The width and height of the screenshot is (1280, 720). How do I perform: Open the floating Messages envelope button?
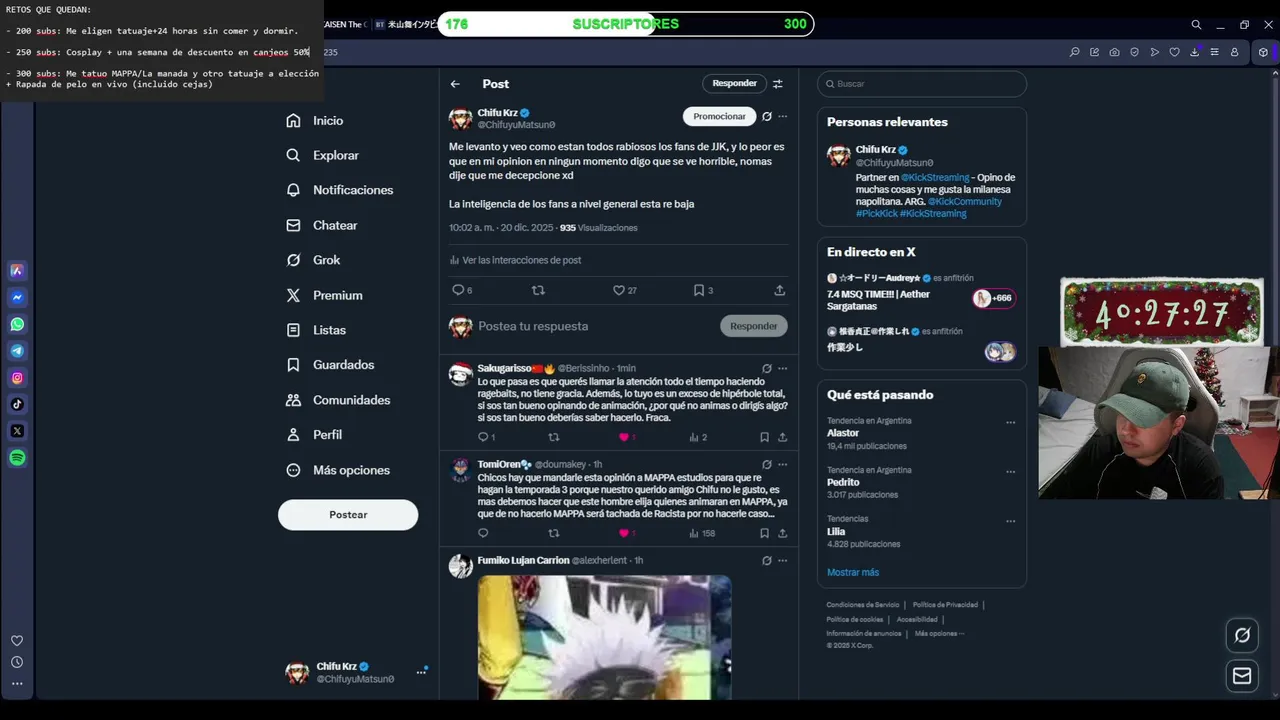pyautogui.click(x=1242, y=676)
